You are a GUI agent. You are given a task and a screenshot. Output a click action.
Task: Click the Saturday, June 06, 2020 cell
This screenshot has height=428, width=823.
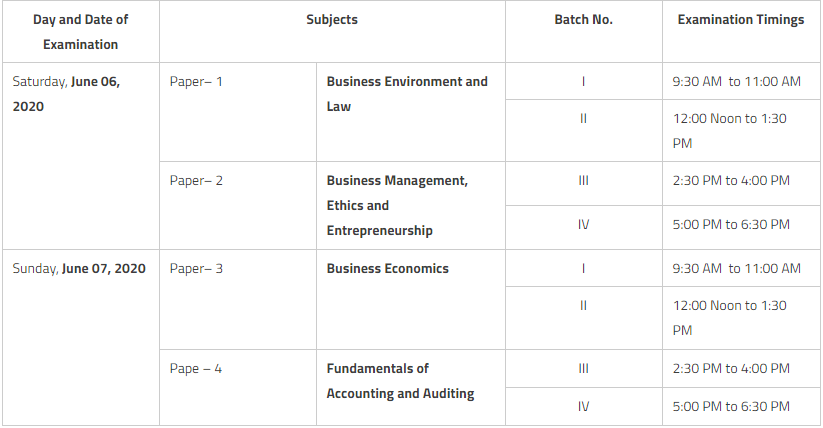tap(81, 156)
